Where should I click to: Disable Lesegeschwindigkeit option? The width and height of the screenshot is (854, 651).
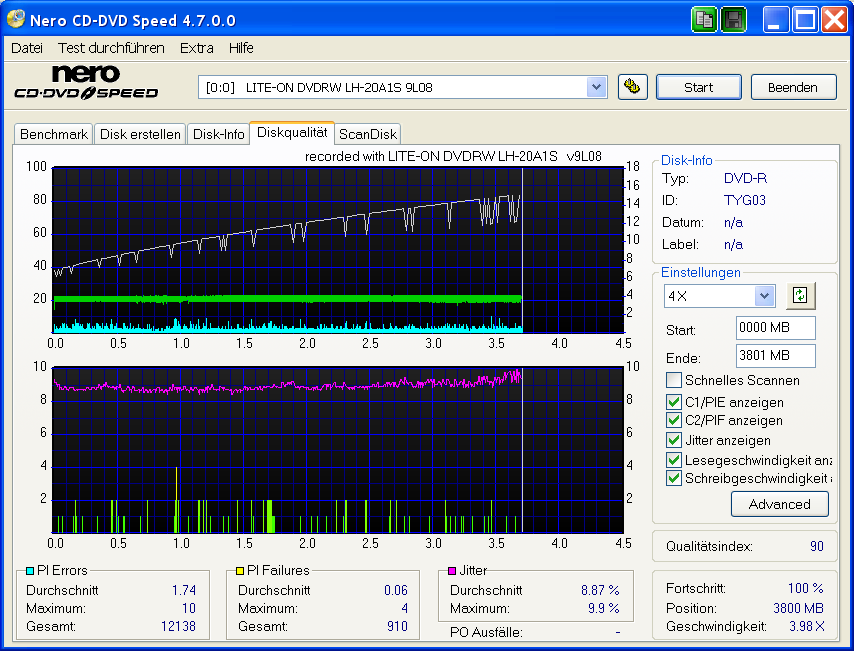(674, 458)
